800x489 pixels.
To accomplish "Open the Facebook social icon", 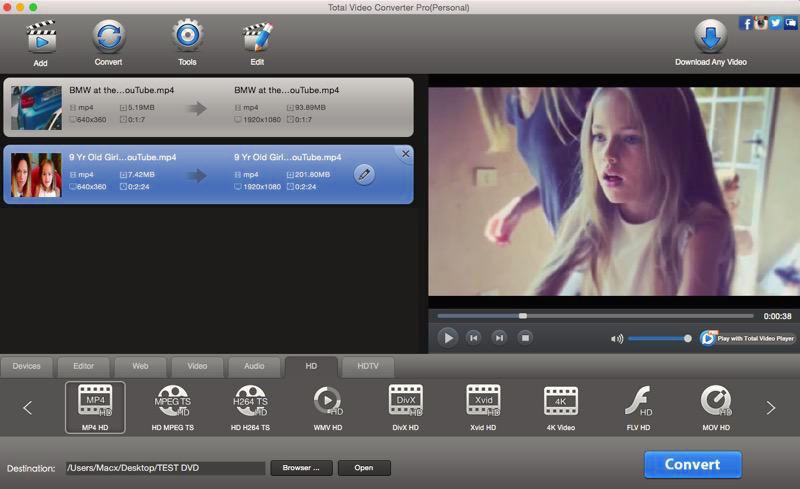I will [745, 23].
